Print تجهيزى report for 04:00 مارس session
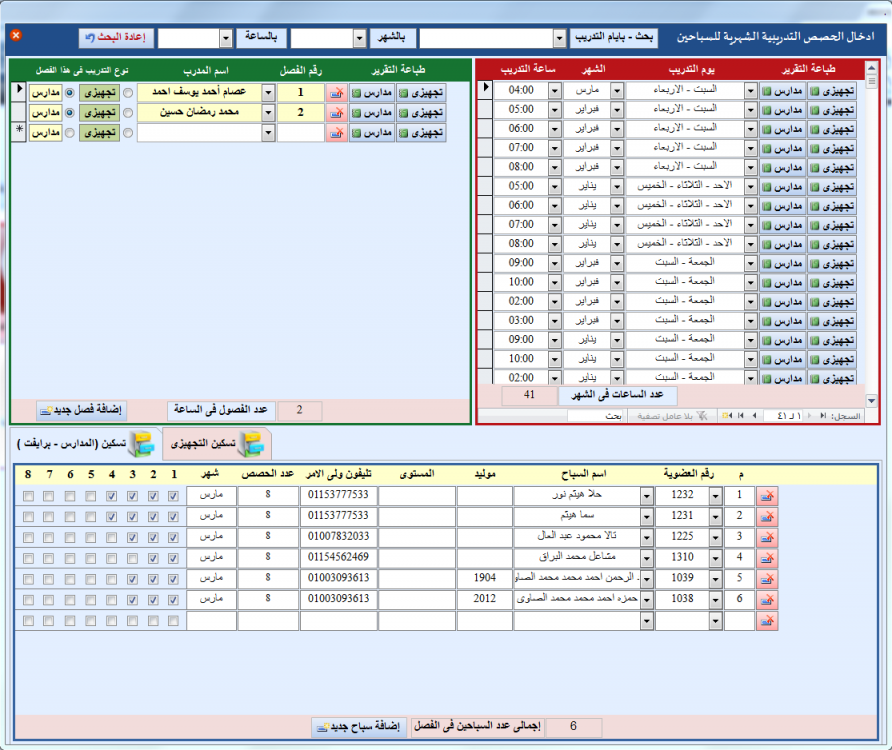The height and width of the screenshot is (750, 892). point(832,91)
